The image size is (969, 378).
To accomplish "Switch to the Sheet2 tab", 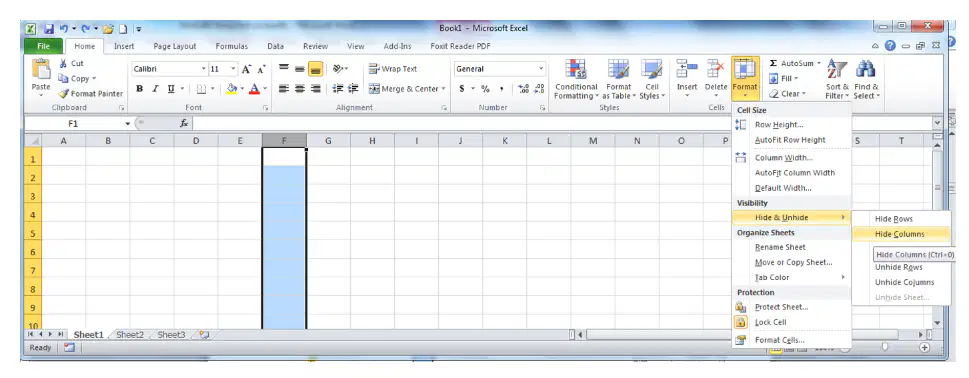I will [x=130, y=335].
